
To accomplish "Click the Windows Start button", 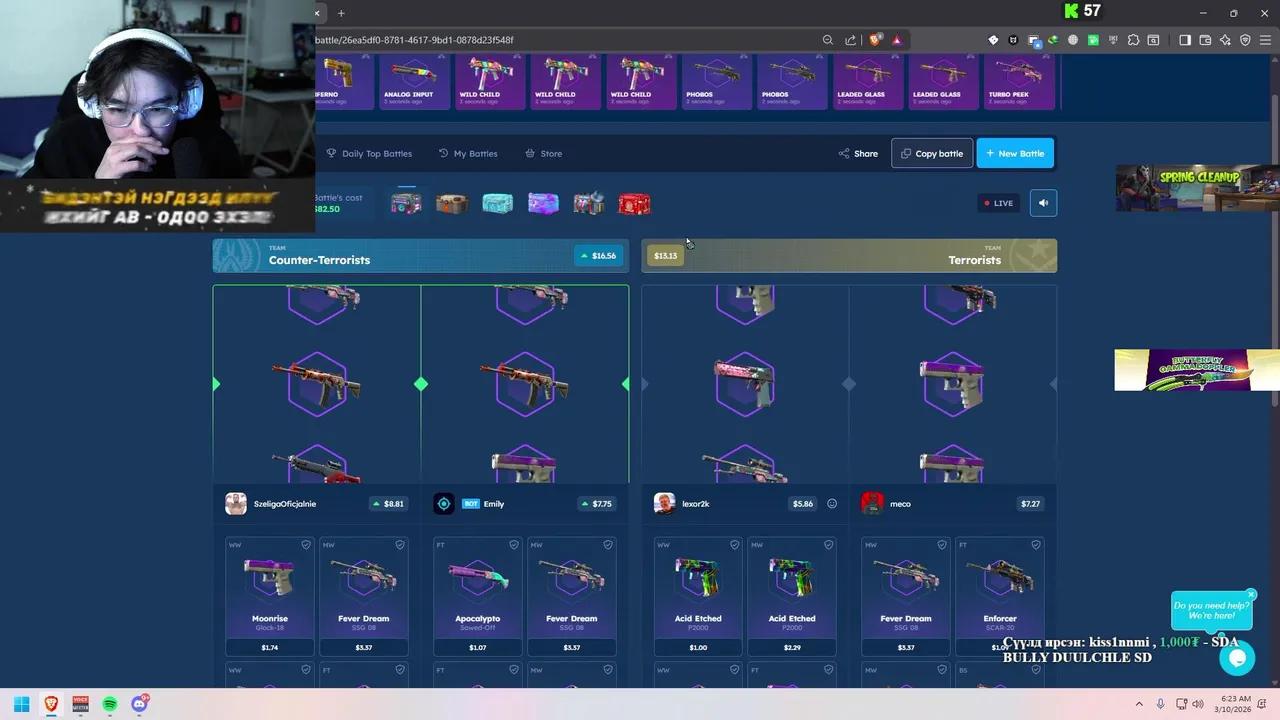I will (x=20, y=704).
